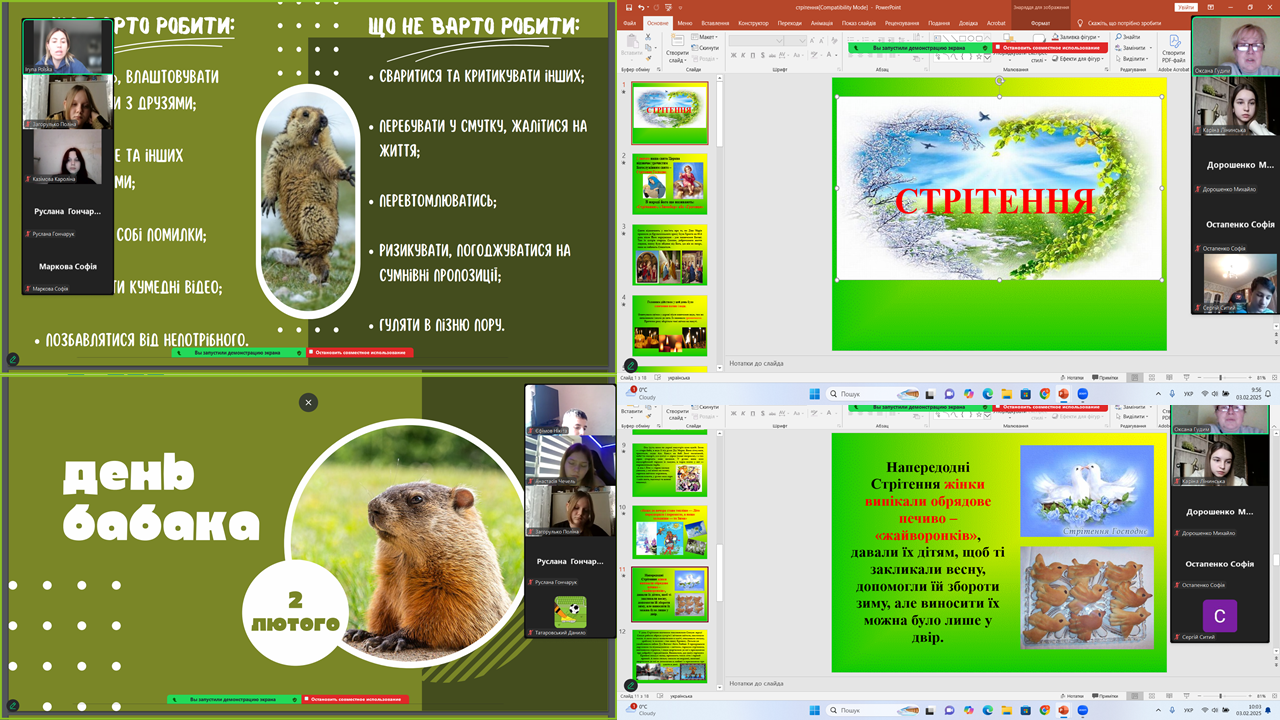Image resolution: width=1280 pixels, height=720 pixels.
Task: Select normal view button in Слайд 11 status bar
Action: click(1134, 696)
